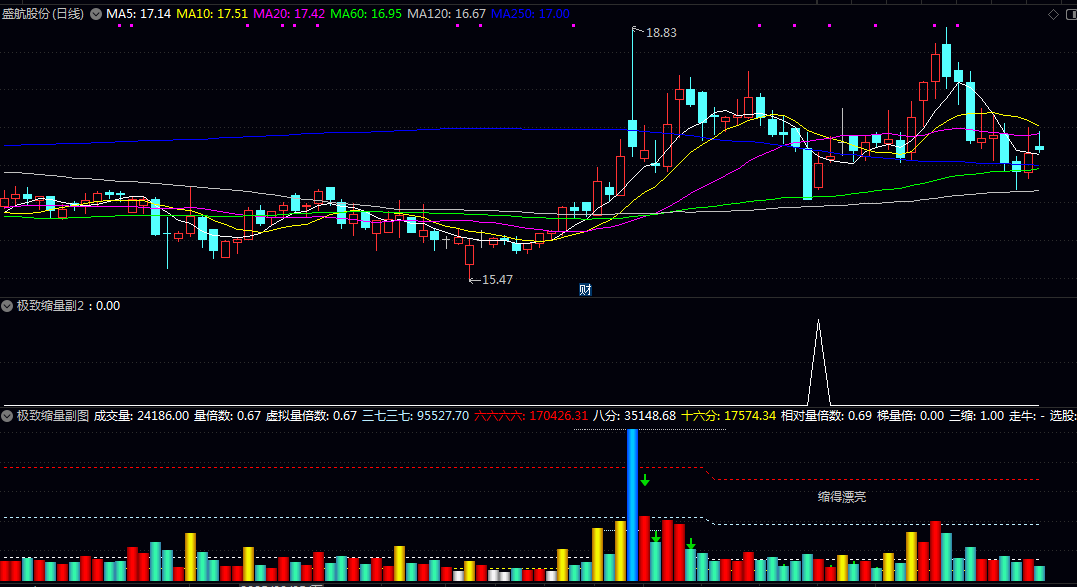Screen dimensions: 1077x587
Task: Click the 相对量倍数: 0.69 value
Action: coord(826,415)
